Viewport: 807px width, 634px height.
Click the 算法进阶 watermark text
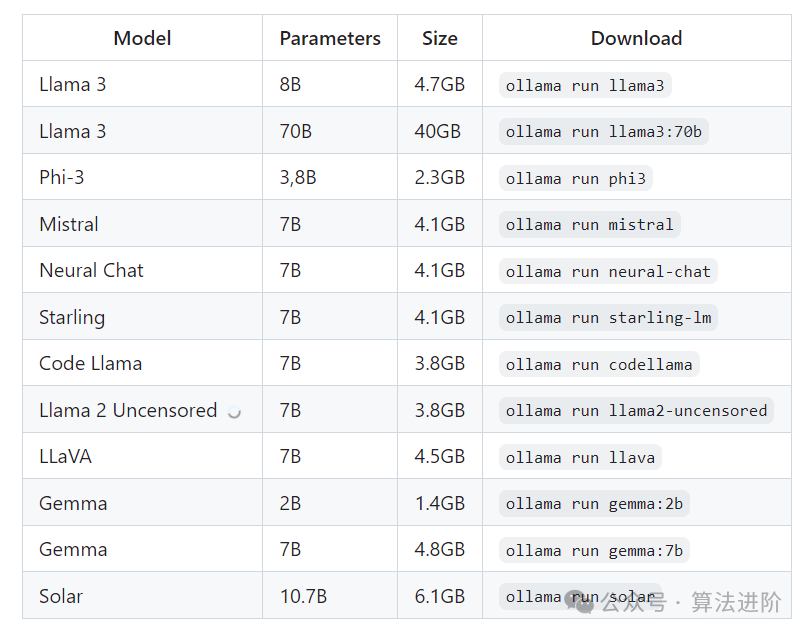pyautogui.click(x=736, y=602)
